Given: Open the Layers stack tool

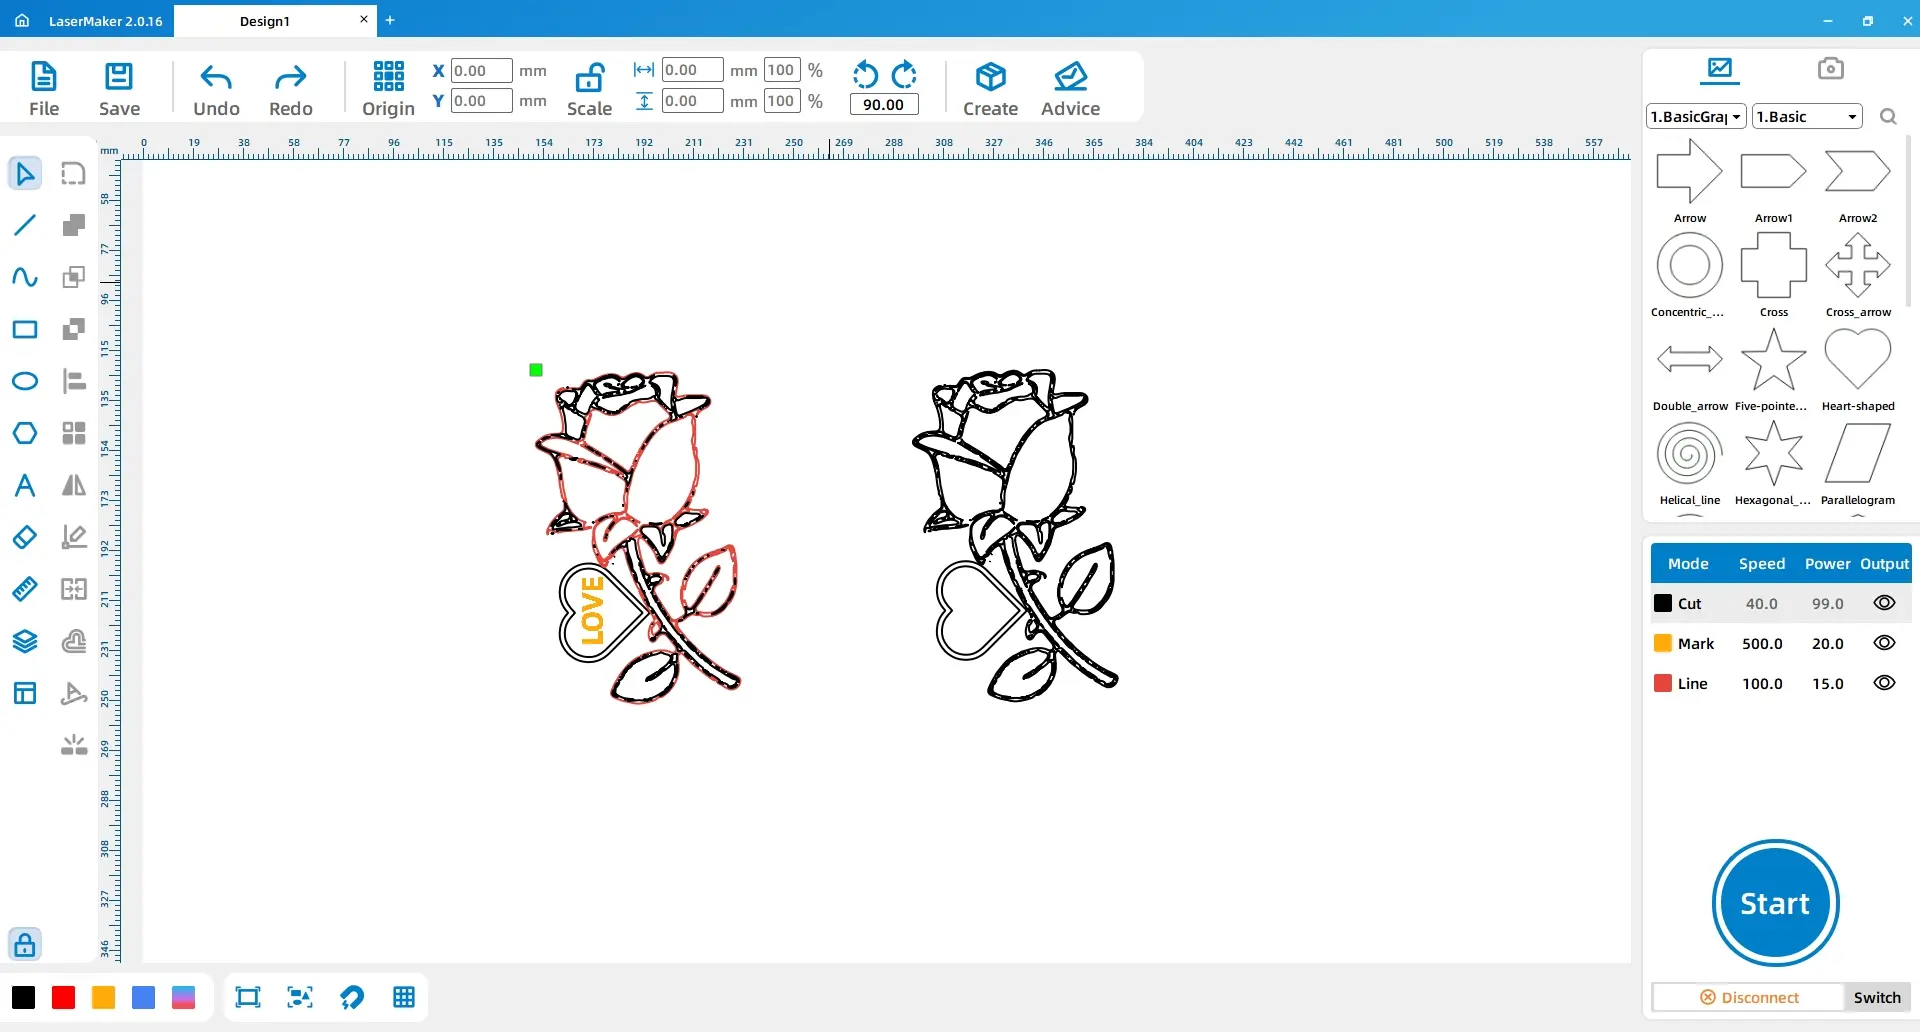Looking at the screenshot, I should point(25,641).
